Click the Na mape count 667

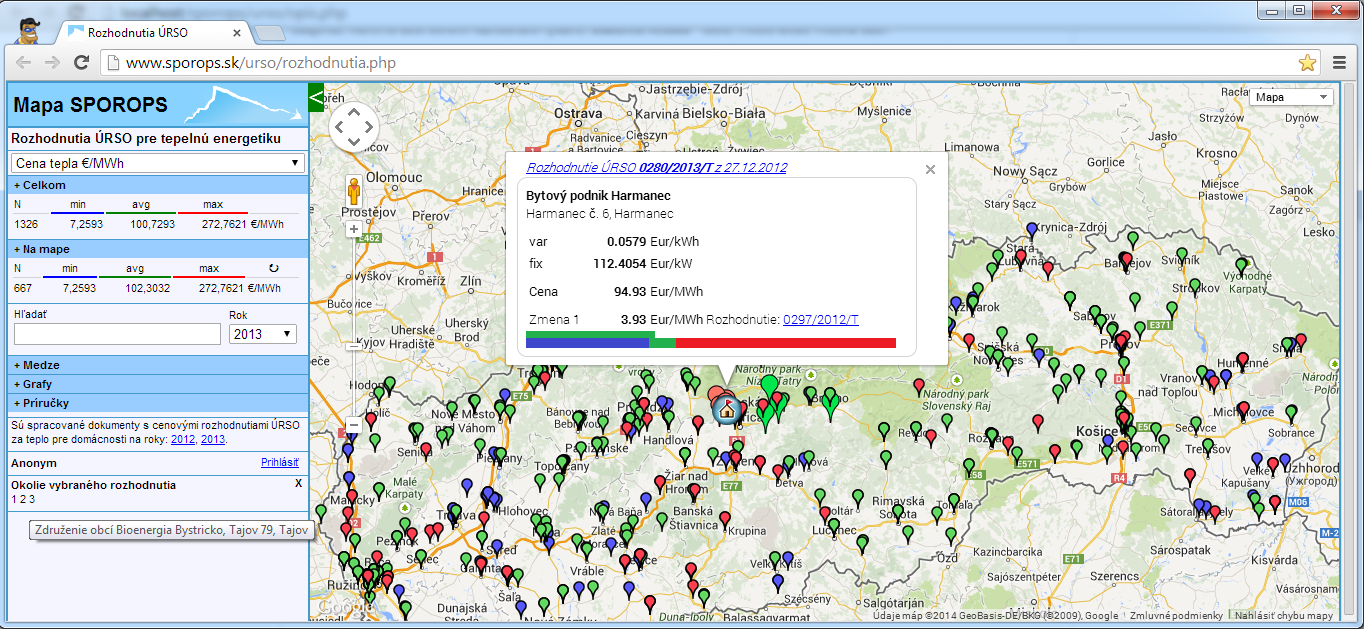click(23, 288)
